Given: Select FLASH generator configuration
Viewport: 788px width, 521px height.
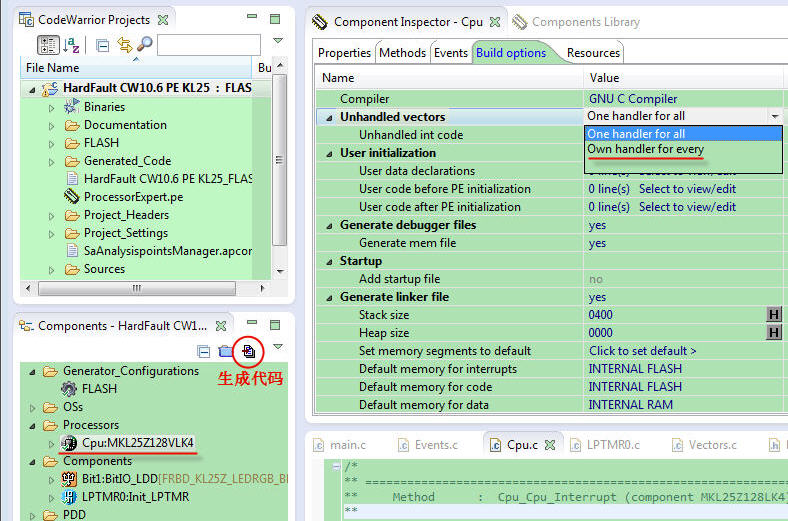Looking at the screenshot, I should coord(100,389).
